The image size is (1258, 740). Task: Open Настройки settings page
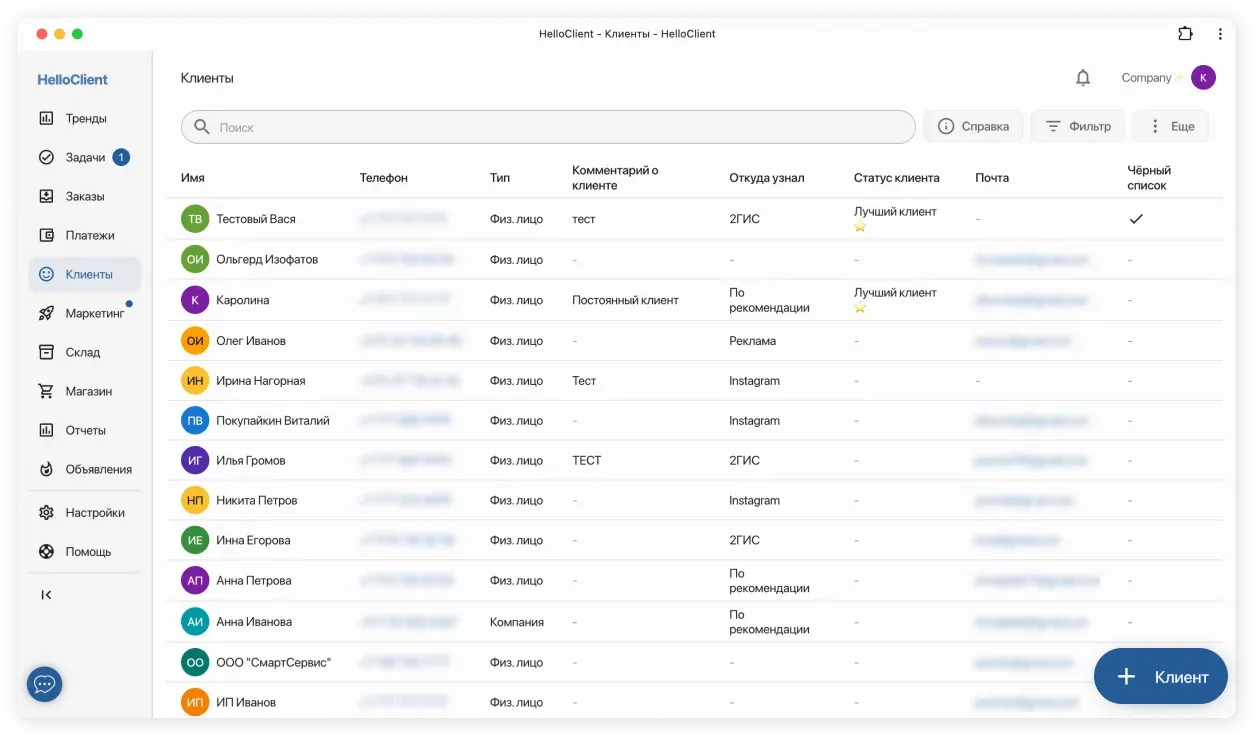94,513
